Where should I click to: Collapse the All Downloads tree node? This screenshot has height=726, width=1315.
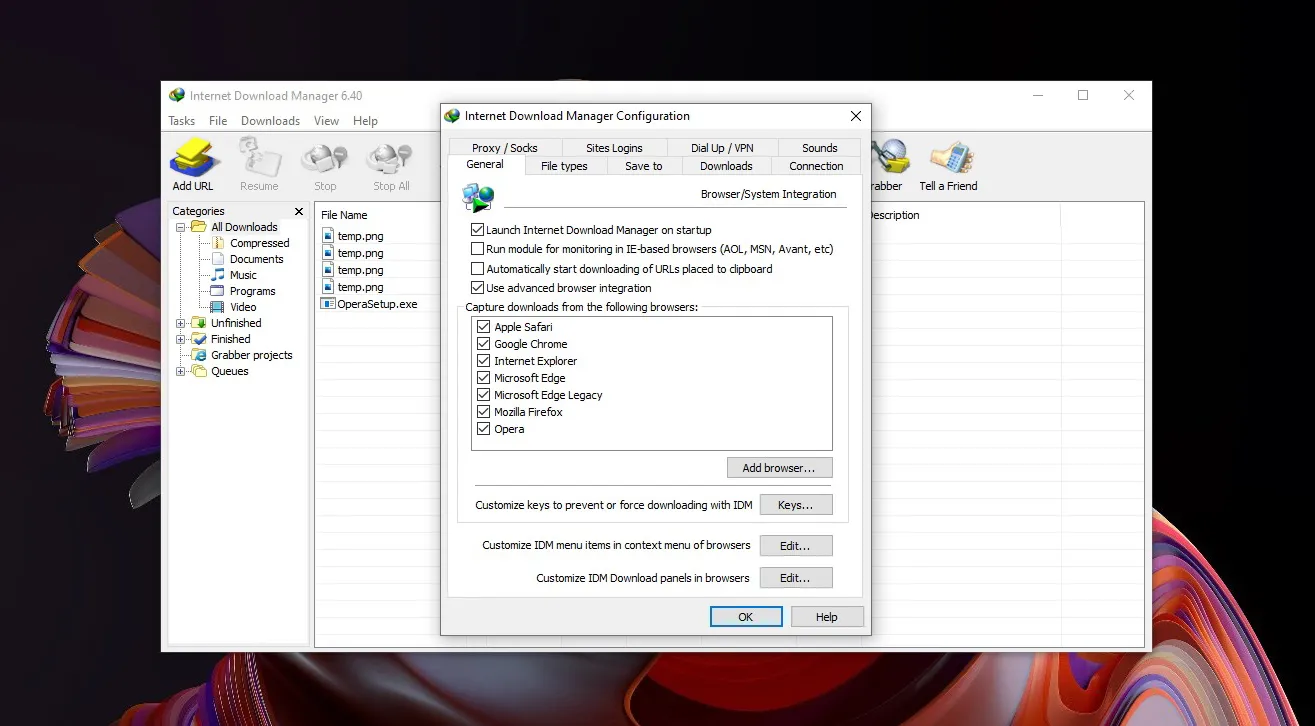pyautogui.click(x=181, y=227)
